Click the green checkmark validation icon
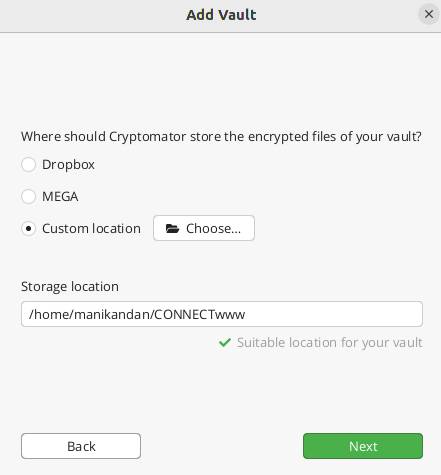Screen dimensions: 441x475 pyautogui.click(x=225, y=342)
